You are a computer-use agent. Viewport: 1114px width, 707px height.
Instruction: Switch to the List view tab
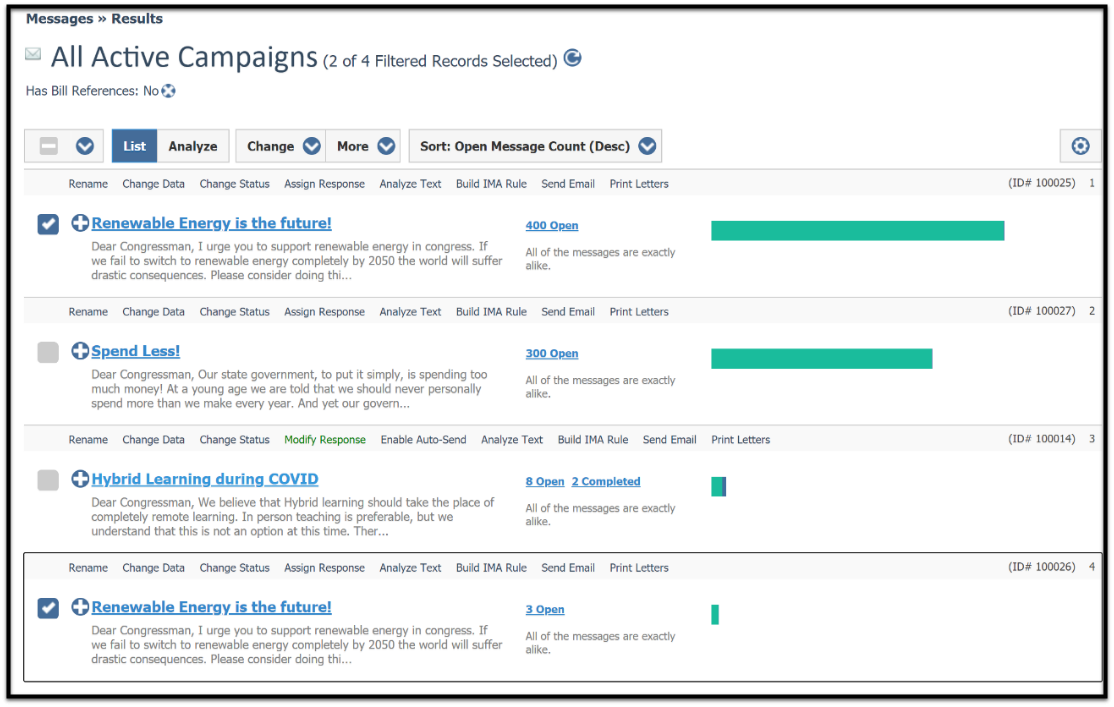(x=134, y=146)
